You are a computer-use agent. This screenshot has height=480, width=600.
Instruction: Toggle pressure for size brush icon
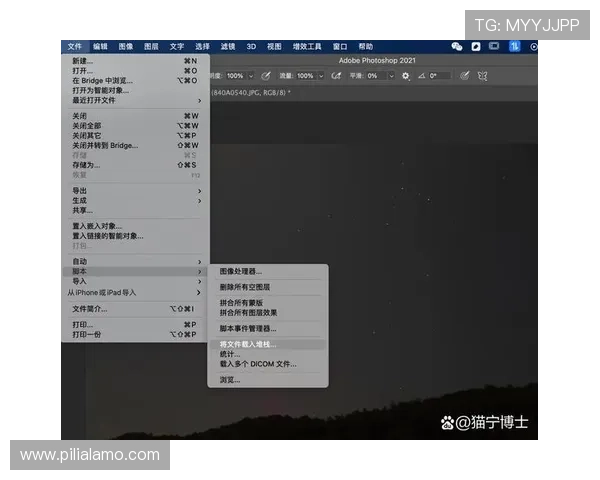pos(465,76)
